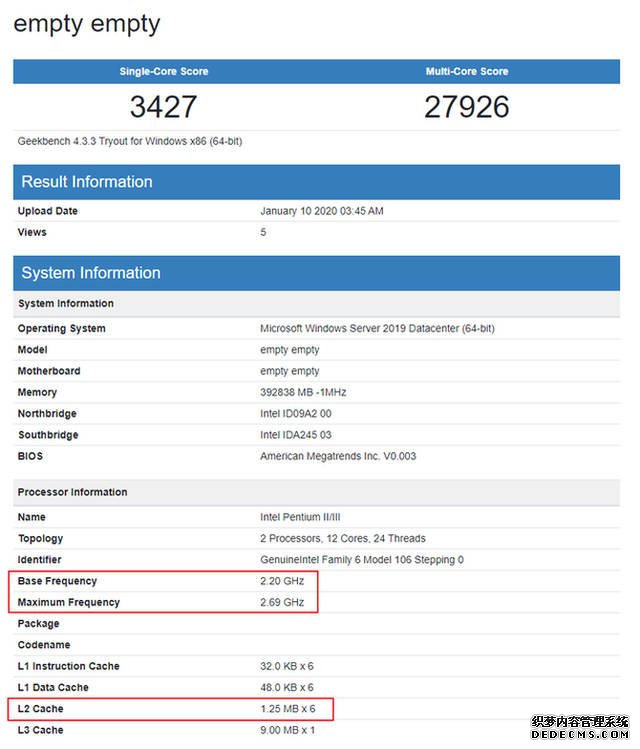
Task: Click the Topology label
Action: 41,539
